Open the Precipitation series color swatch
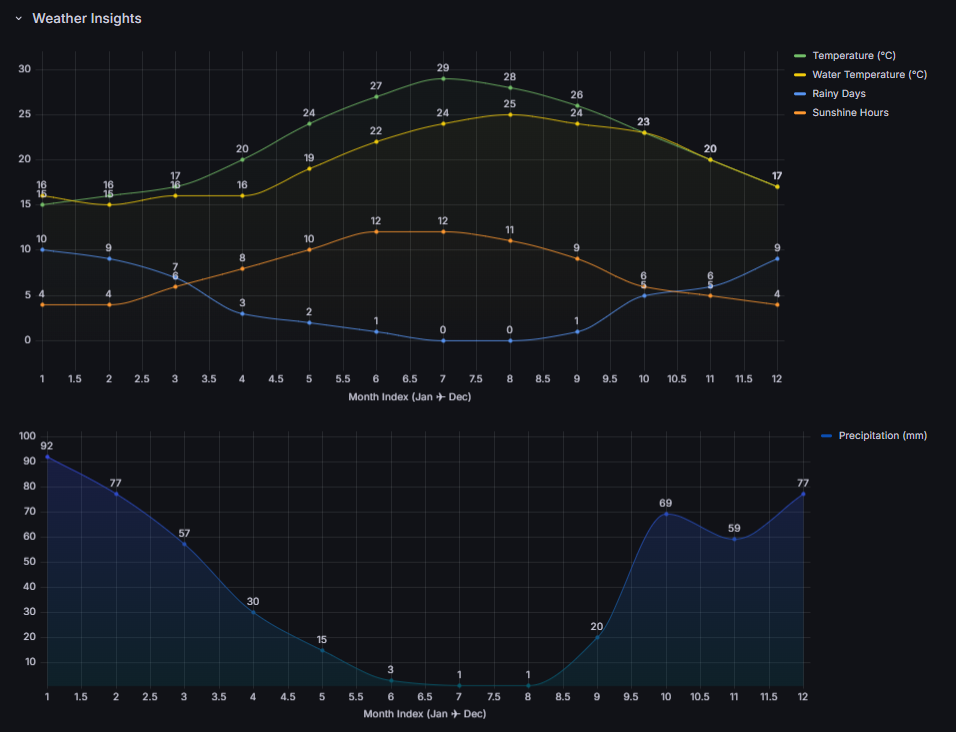This screenshot has height=732, width=956. click(825, 435)
